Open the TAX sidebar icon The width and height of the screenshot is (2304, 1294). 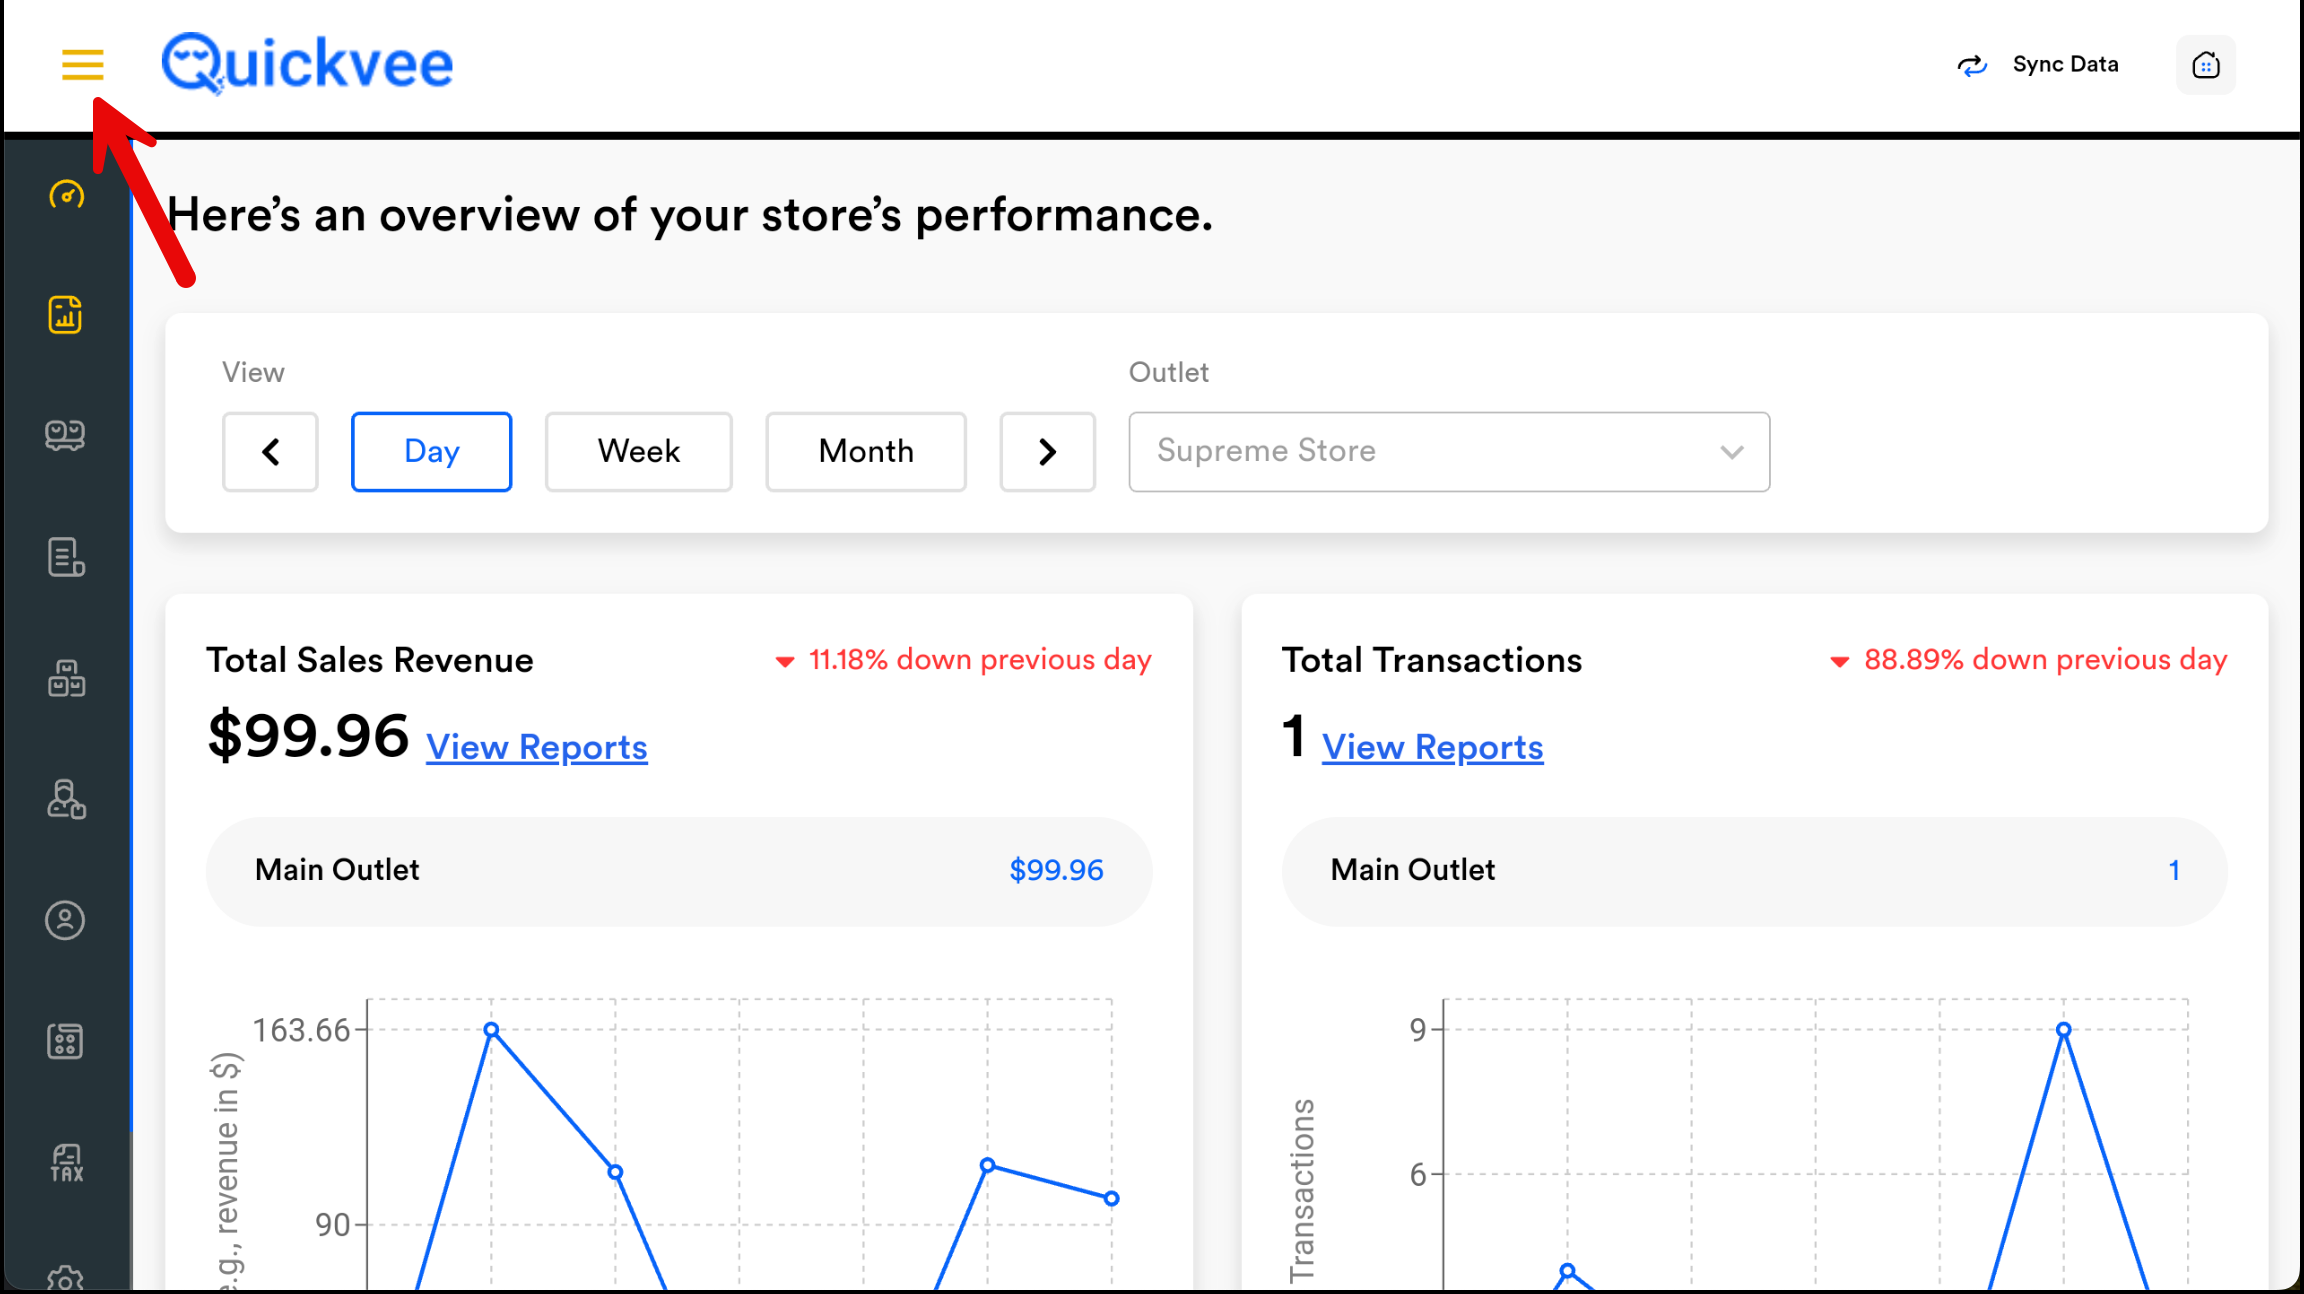66,1163
